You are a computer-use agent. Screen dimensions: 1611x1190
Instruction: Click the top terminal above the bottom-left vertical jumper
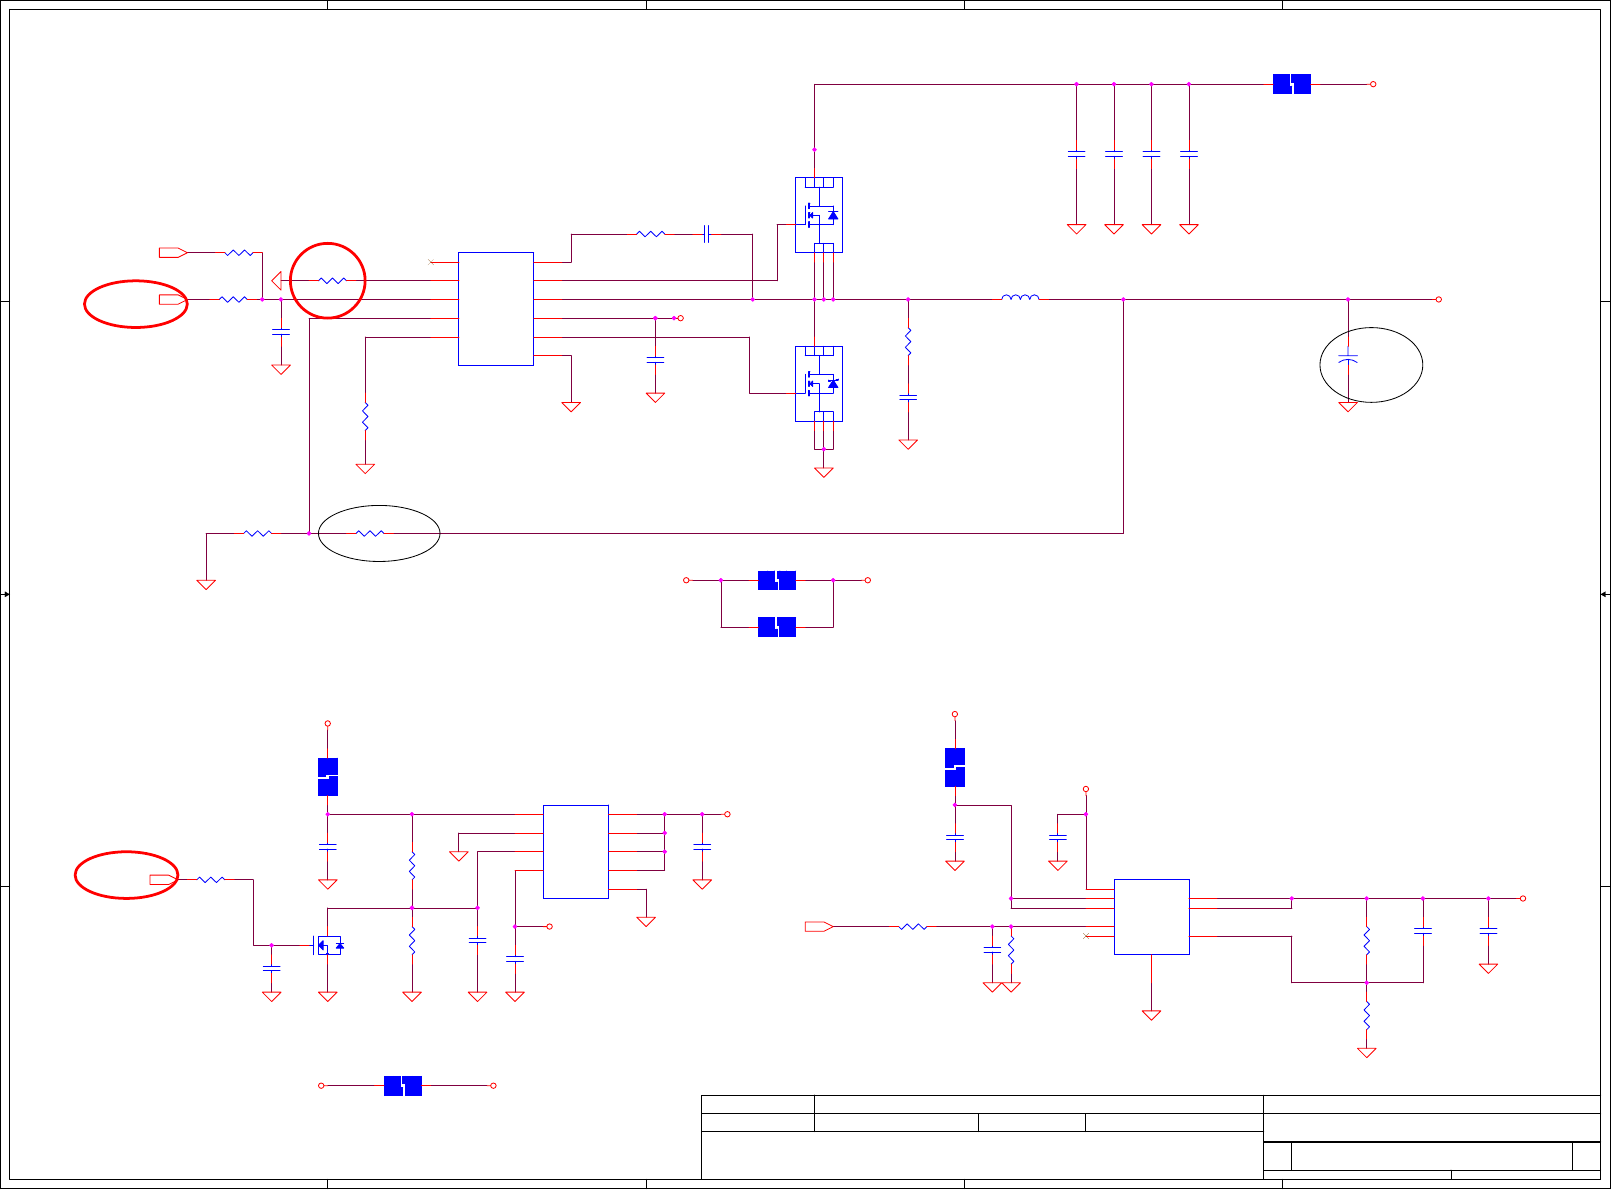pyautogui.click(x=328, y=723)
